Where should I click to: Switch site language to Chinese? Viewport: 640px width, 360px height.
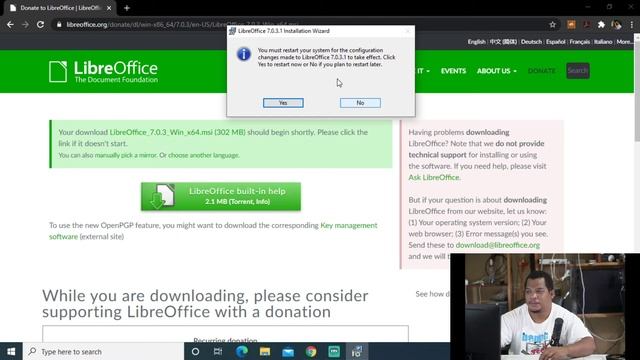(x=503, y=42)
